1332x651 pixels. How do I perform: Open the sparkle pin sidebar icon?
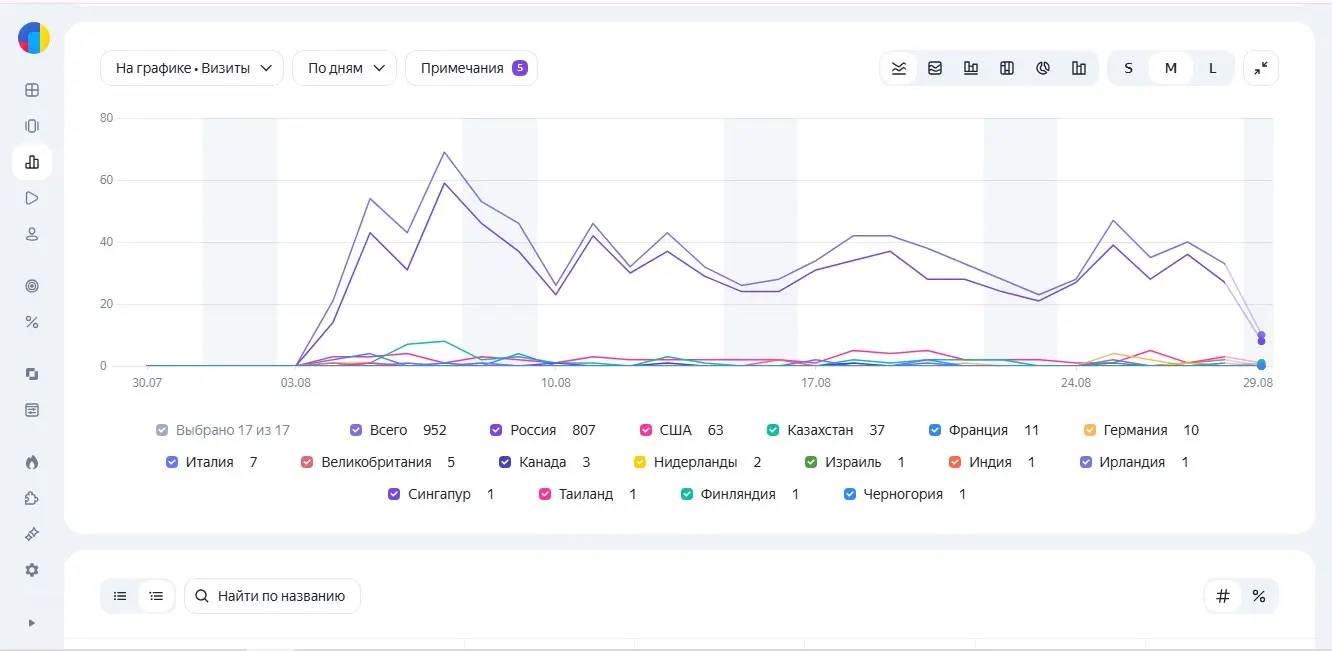click(32, 534)
